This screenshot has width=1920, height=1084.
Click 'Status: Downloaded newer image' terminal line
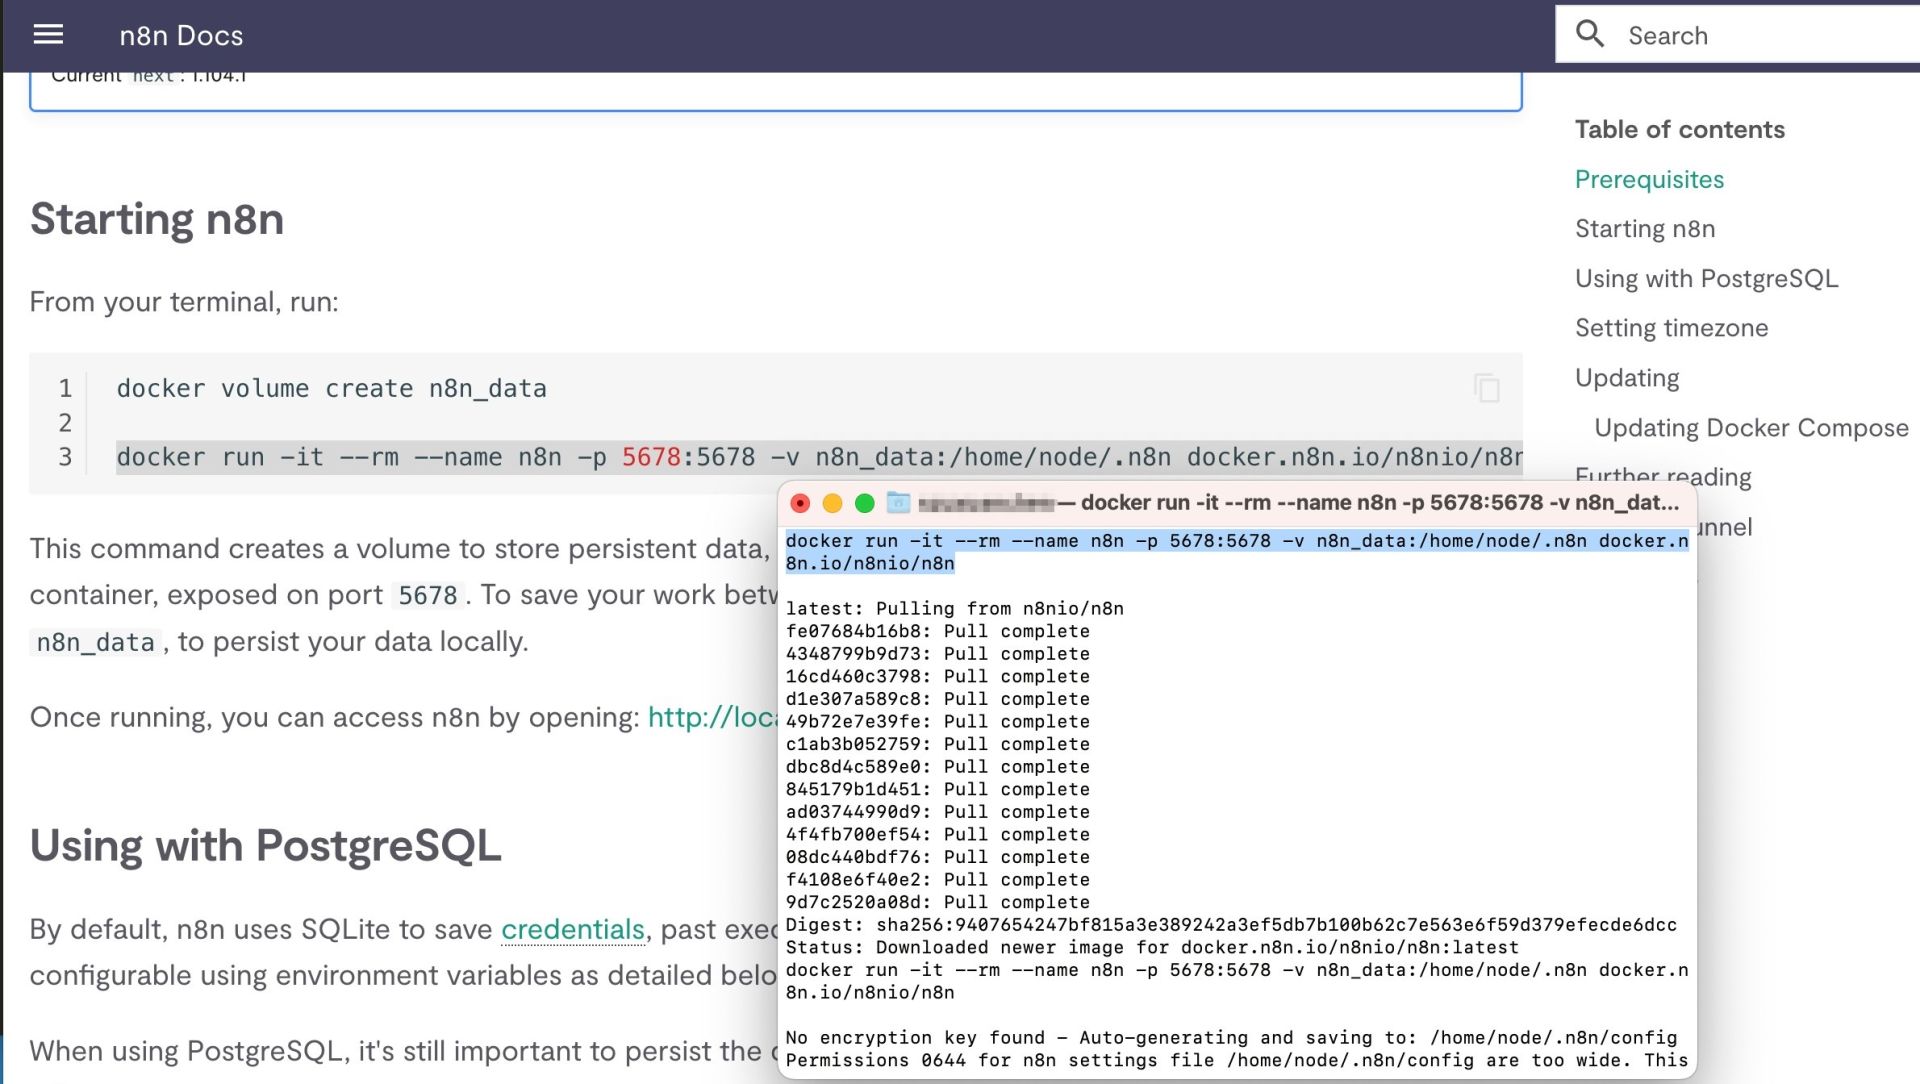(x=1152, y=947)
